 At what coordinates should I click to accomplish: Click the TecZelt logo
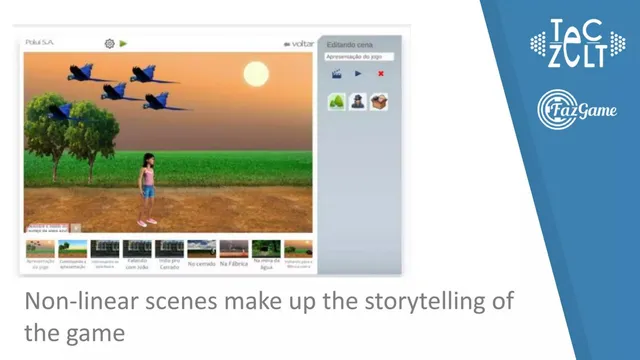coord(578,43)
